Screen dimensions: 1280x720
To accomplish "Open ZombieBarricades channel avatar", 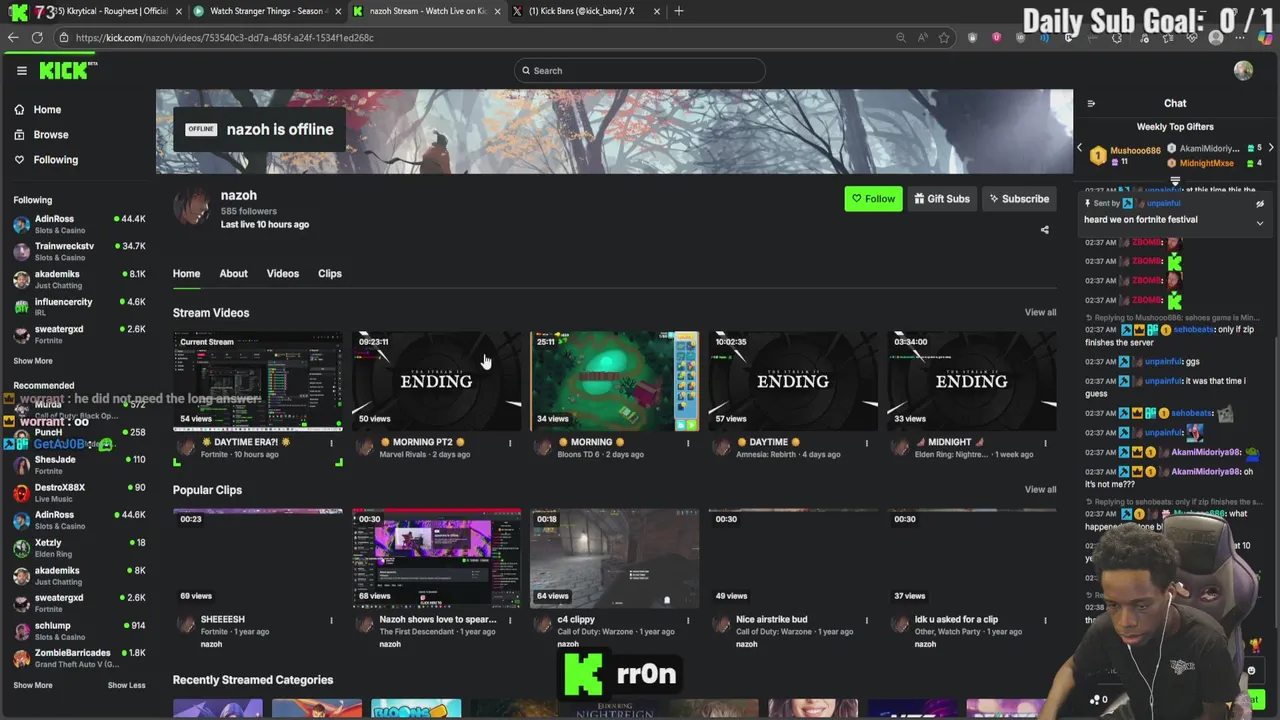I will click(21, 658).
